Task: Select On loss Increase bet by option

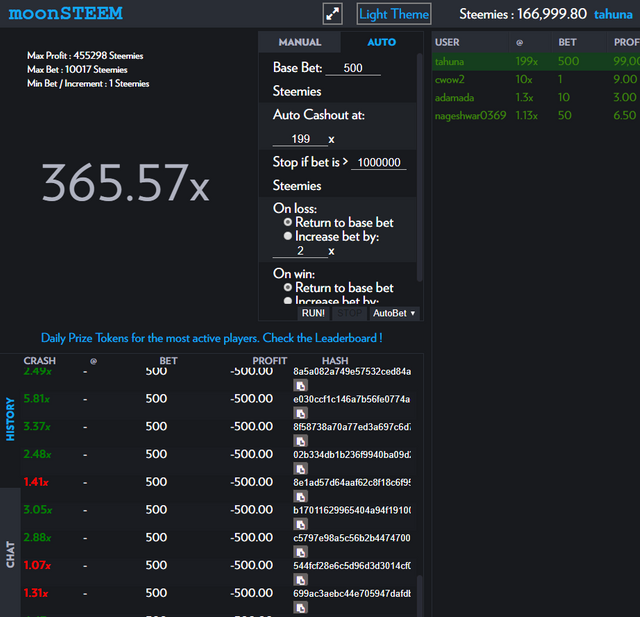Action: tap(288, 236)
